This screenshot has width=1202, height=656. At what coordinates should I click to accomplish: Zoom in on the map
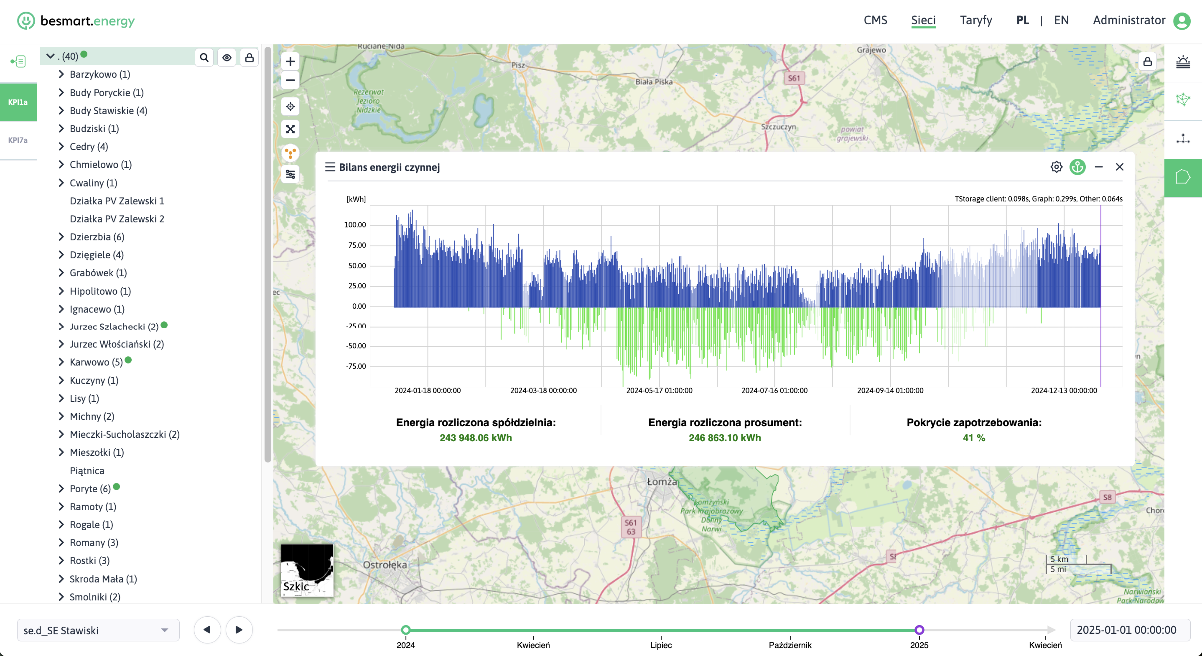click(x=291, y=61)
